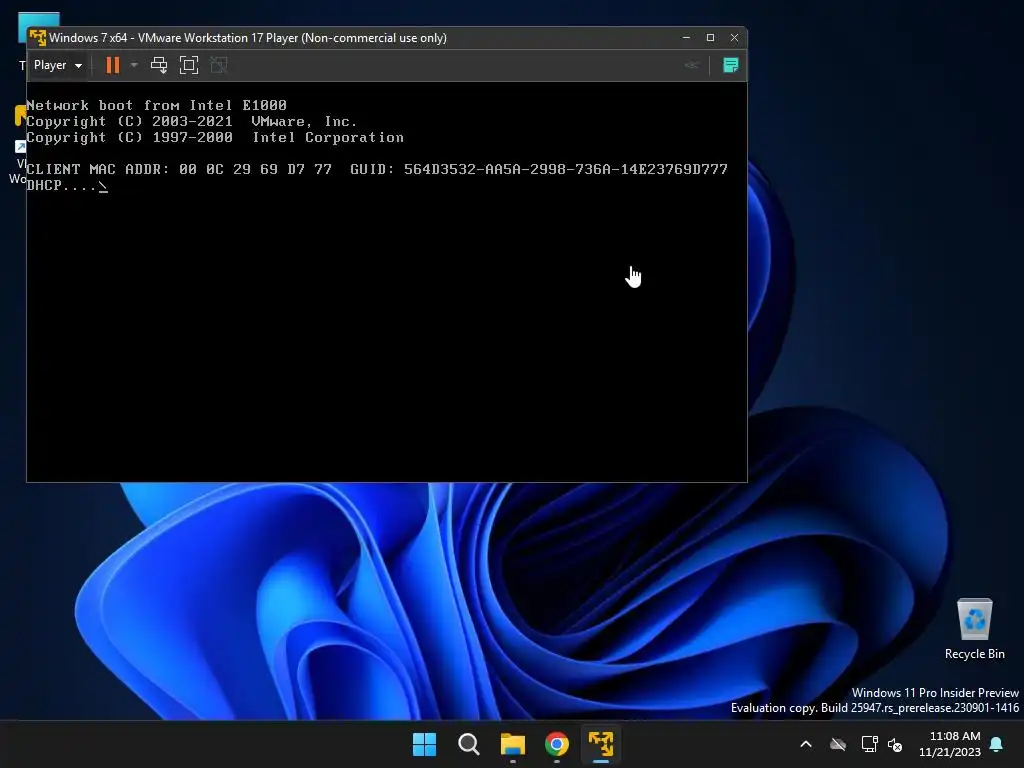Click the VMware Player title bar icon

[x=38, y=38]
